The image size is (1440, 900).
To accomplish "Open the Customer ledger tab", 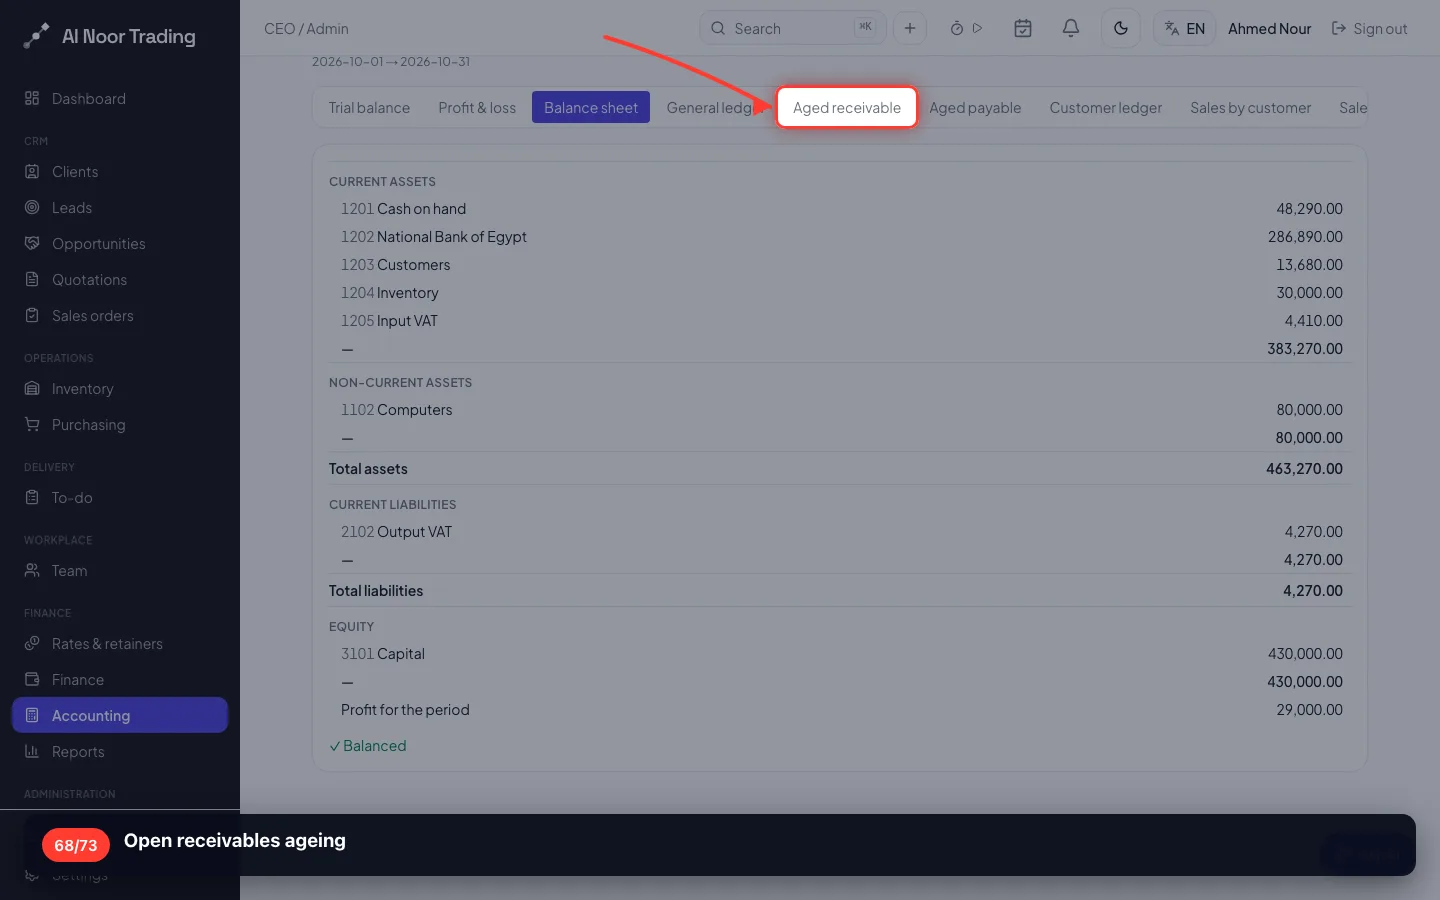I will (x=1105, y=107).
